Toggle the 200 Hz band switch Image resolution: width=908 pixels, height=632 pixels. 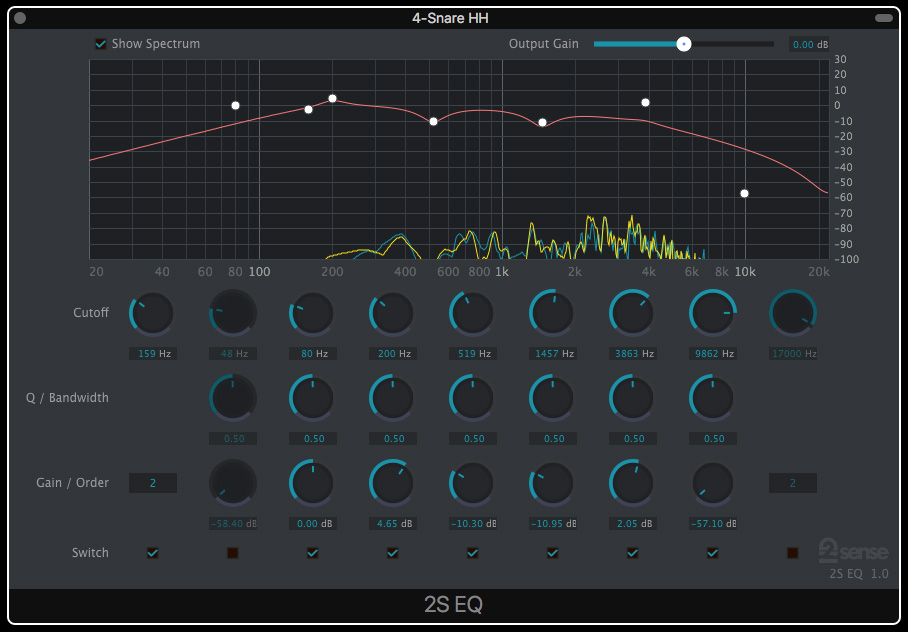[393, 553]
